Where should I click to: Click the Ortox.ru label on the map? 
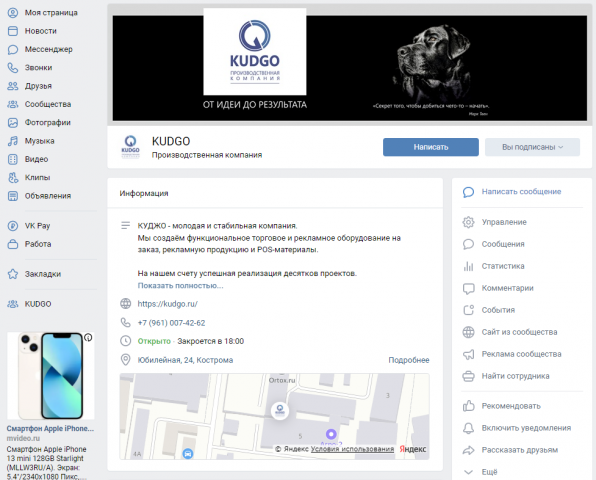pos(282,380)
